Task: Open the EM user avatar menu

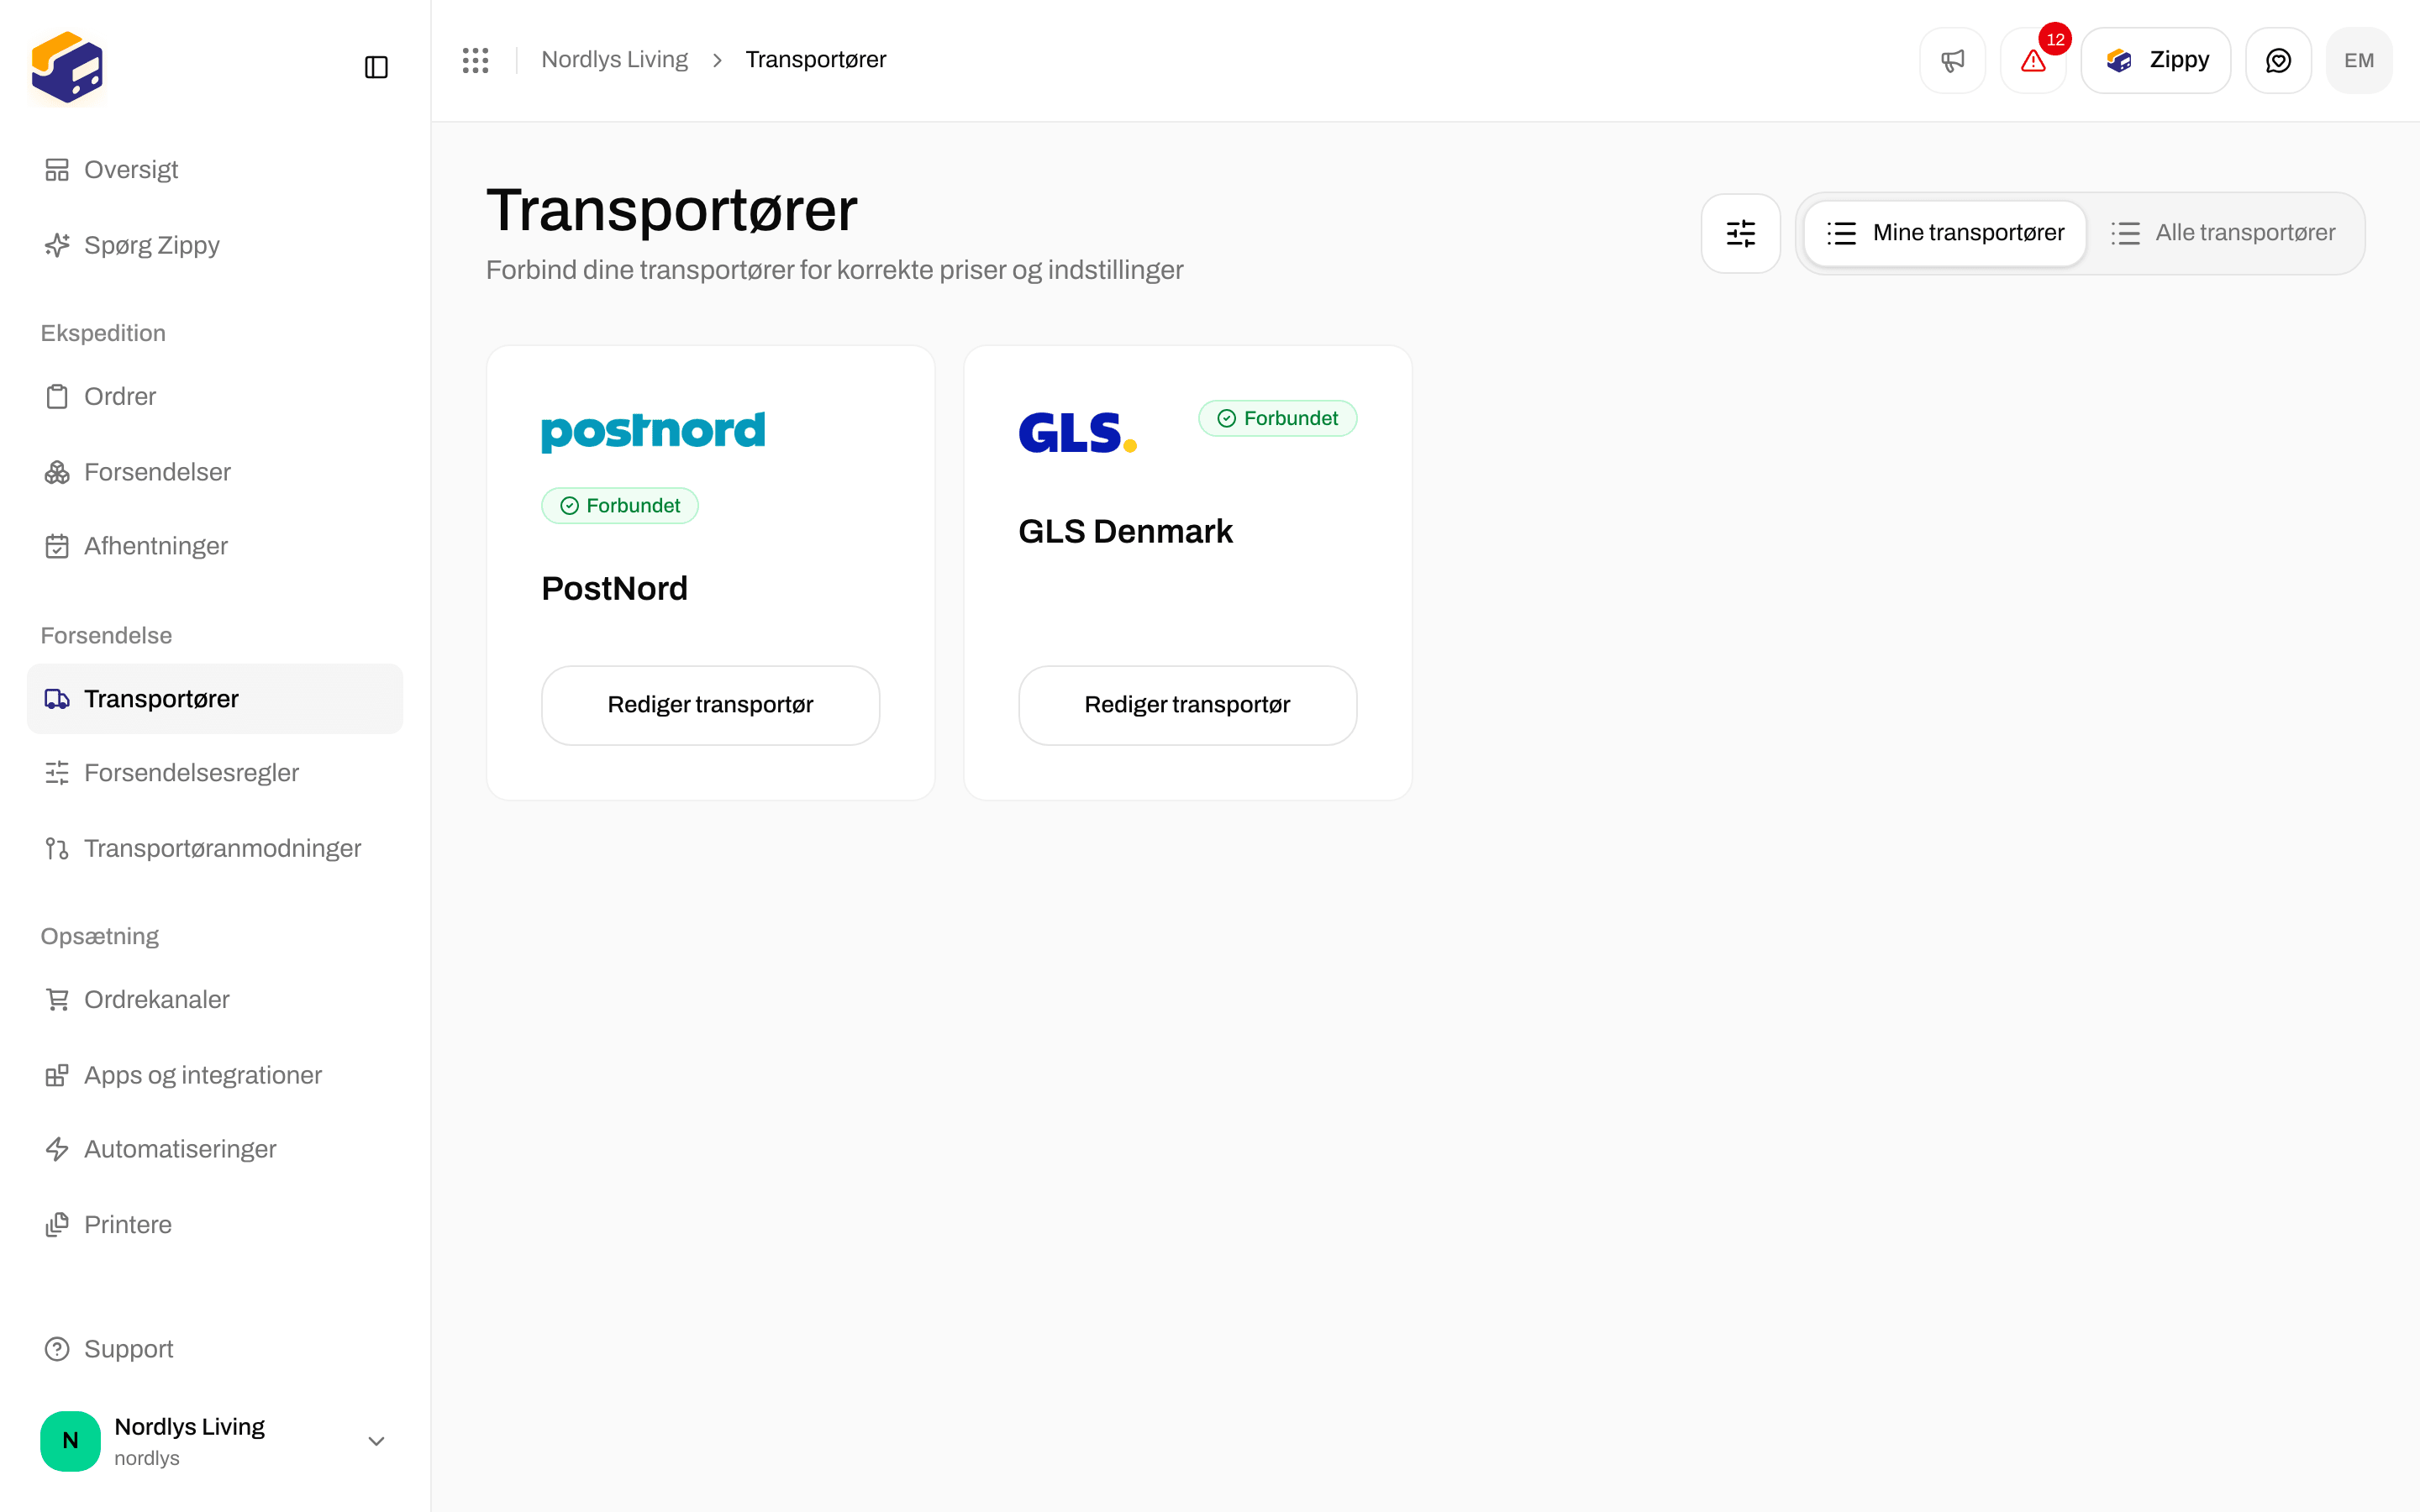Action: pyautogui.click(x=2359, y=60)
